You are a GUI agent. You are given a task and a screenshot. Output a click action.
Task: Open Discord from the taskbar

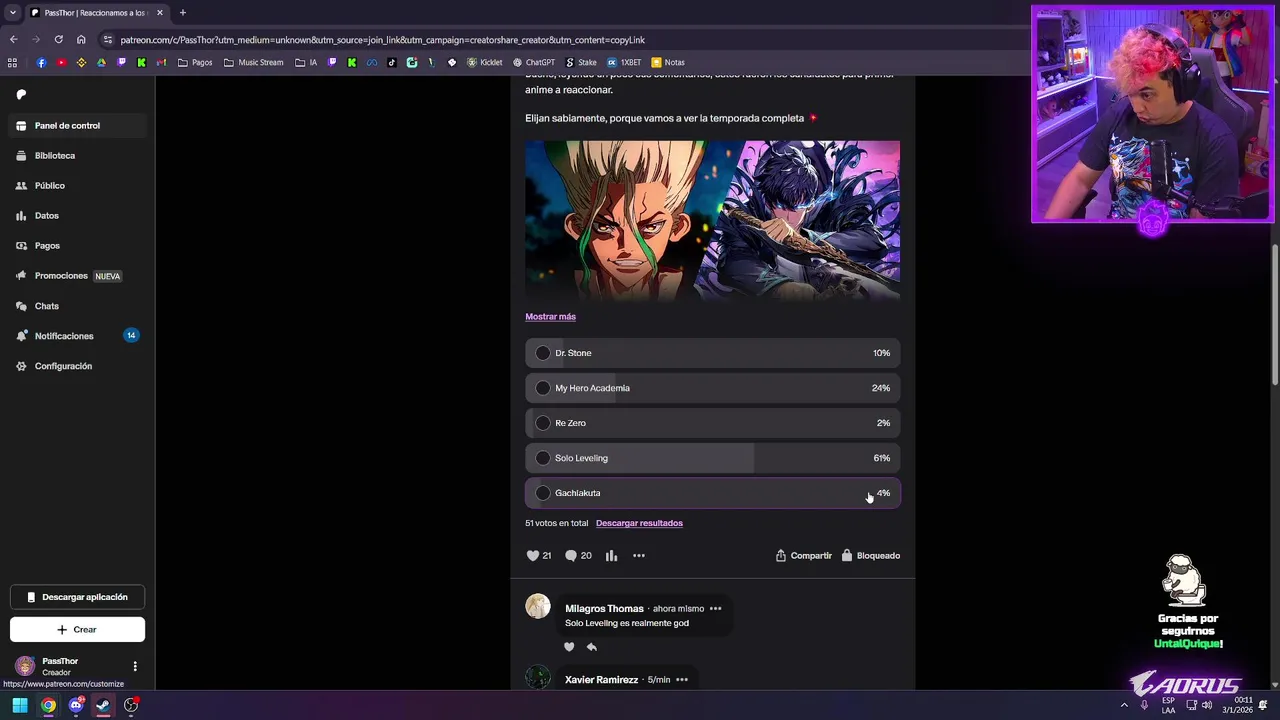click(76, 706)
